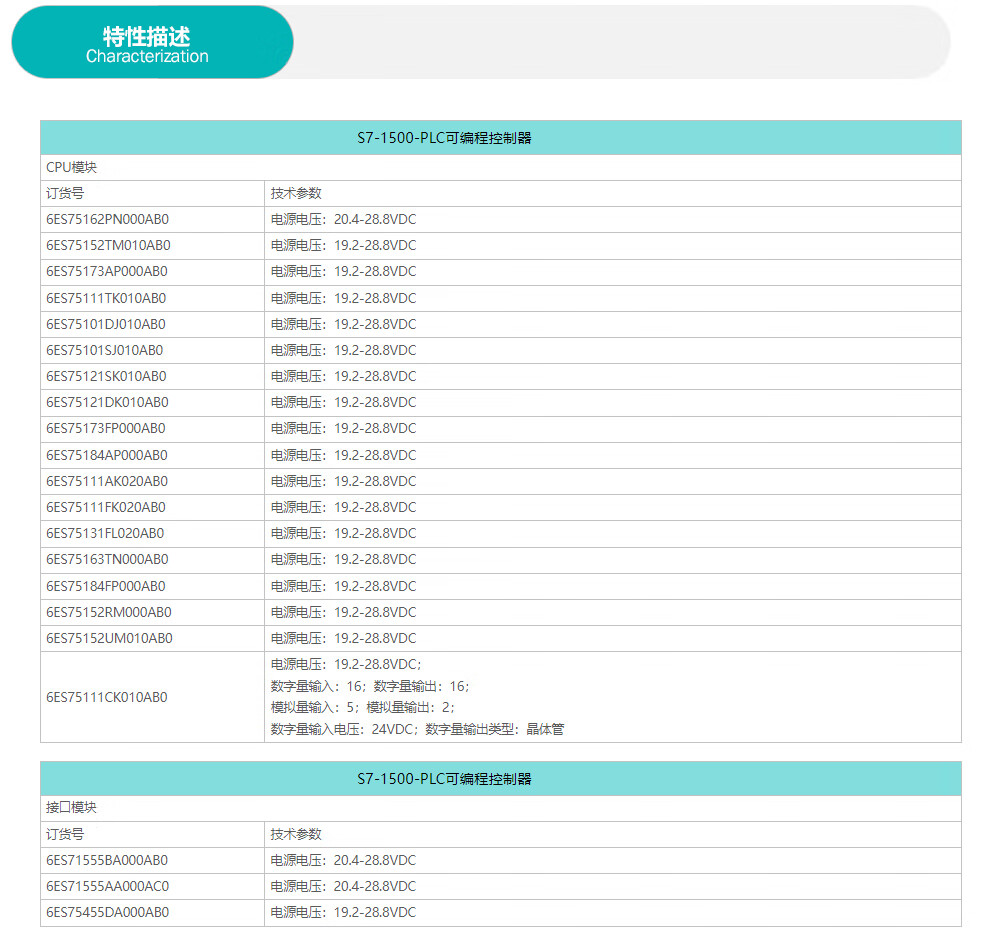Click the voltage value in the 6ES75111AK020AB0 row
This screenshot has width=990, height=942.
(375, 481)
